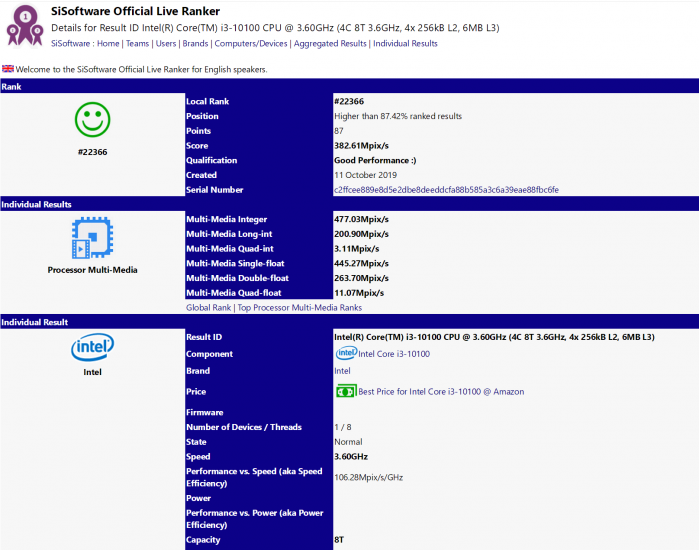Click the serial number hash link
Viewport: 700px width, 550px height.
coord(446,190)
